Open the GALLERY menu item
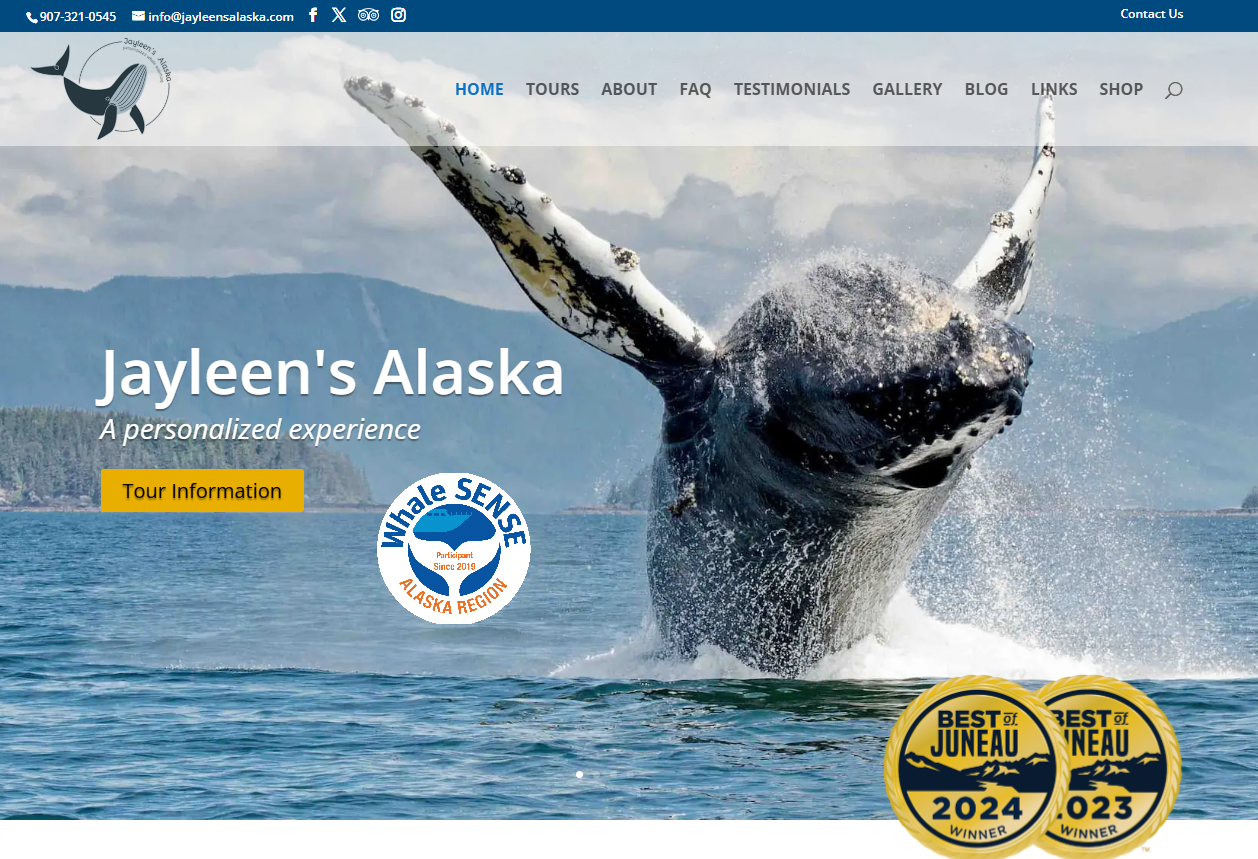Viewport: 1258px width, 859px height. tap(907, 89)
